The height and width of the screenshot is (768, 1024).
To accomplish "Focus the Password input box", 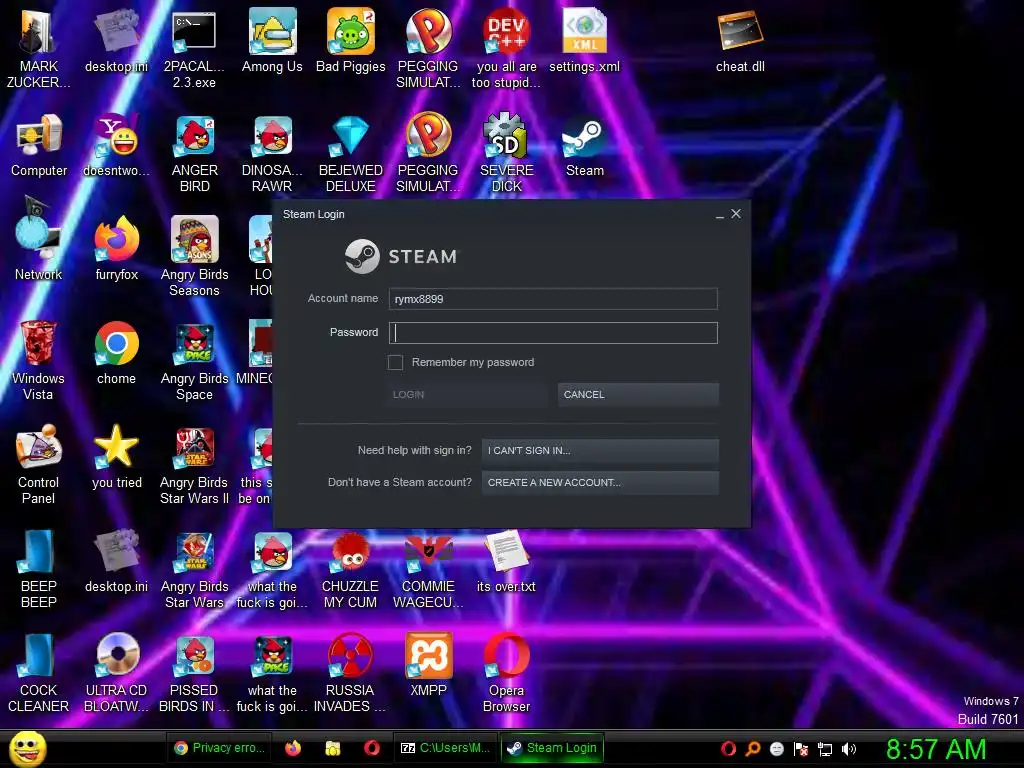I will point(553,333).
